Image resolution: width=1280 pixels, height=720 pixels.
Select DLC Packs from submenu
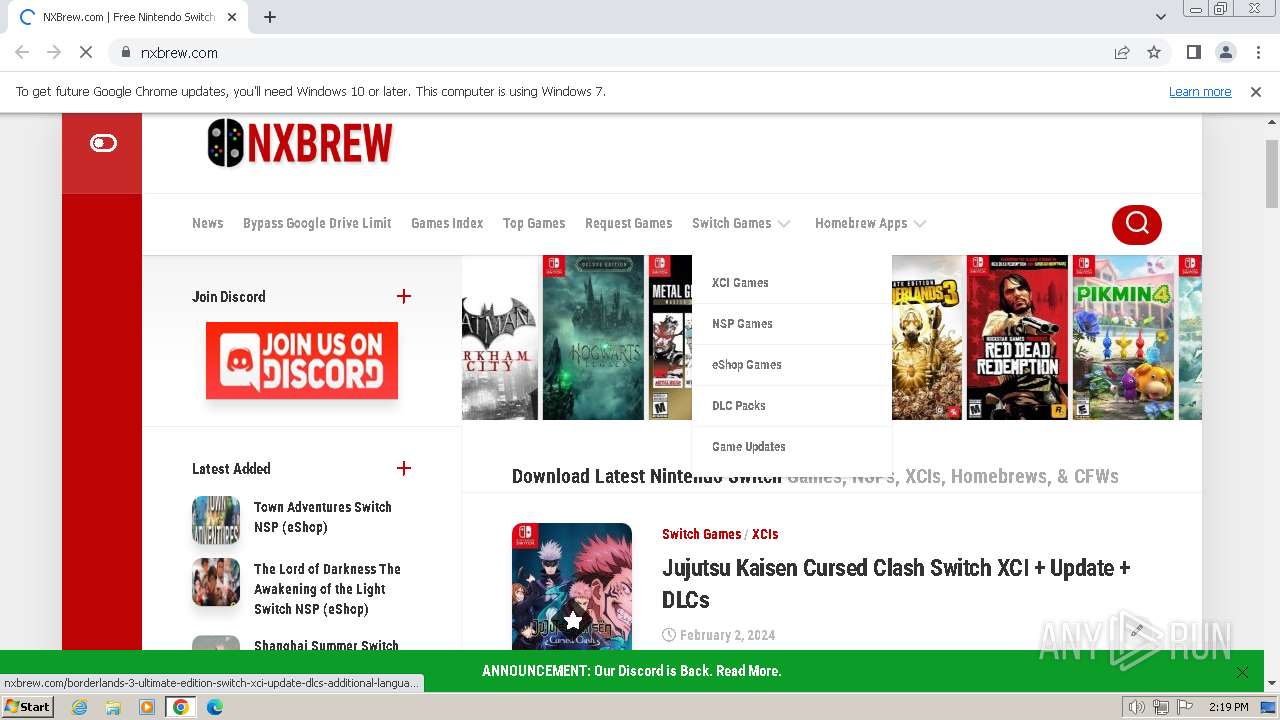click(738, 406)
